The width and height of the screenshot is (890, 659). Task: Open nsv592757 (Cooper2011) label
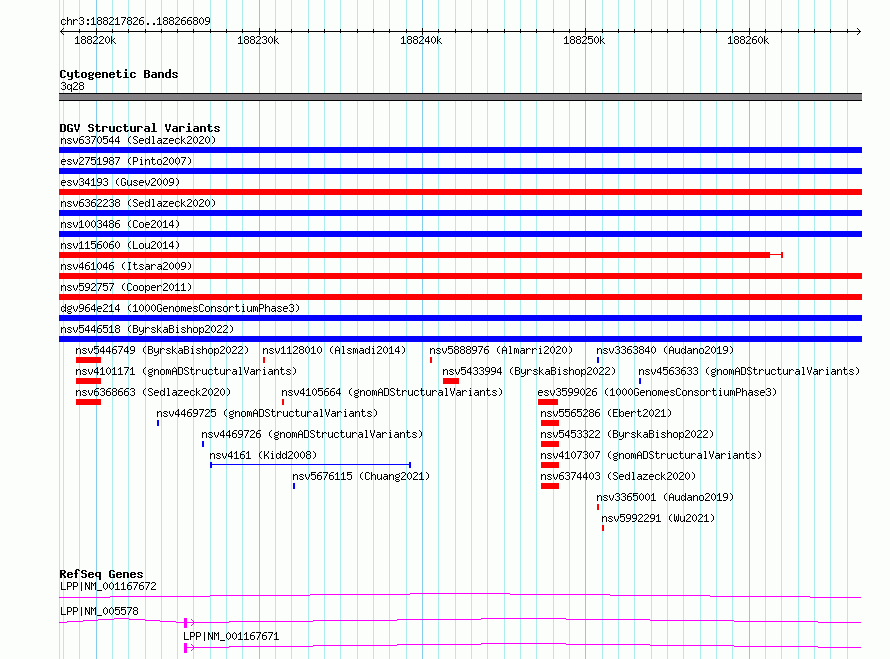pyautogui.click(x=126, y=287)
